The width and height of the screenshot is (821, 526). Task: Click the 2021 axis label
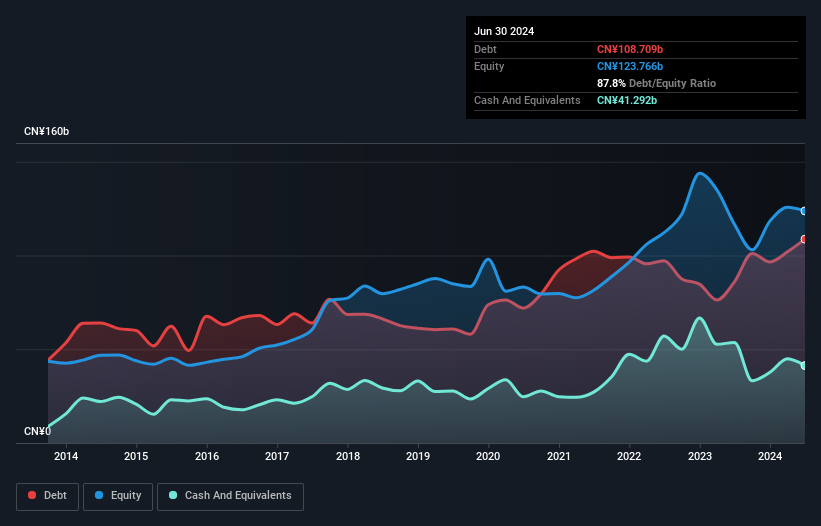pyautogui.click(x=559, y=456)
